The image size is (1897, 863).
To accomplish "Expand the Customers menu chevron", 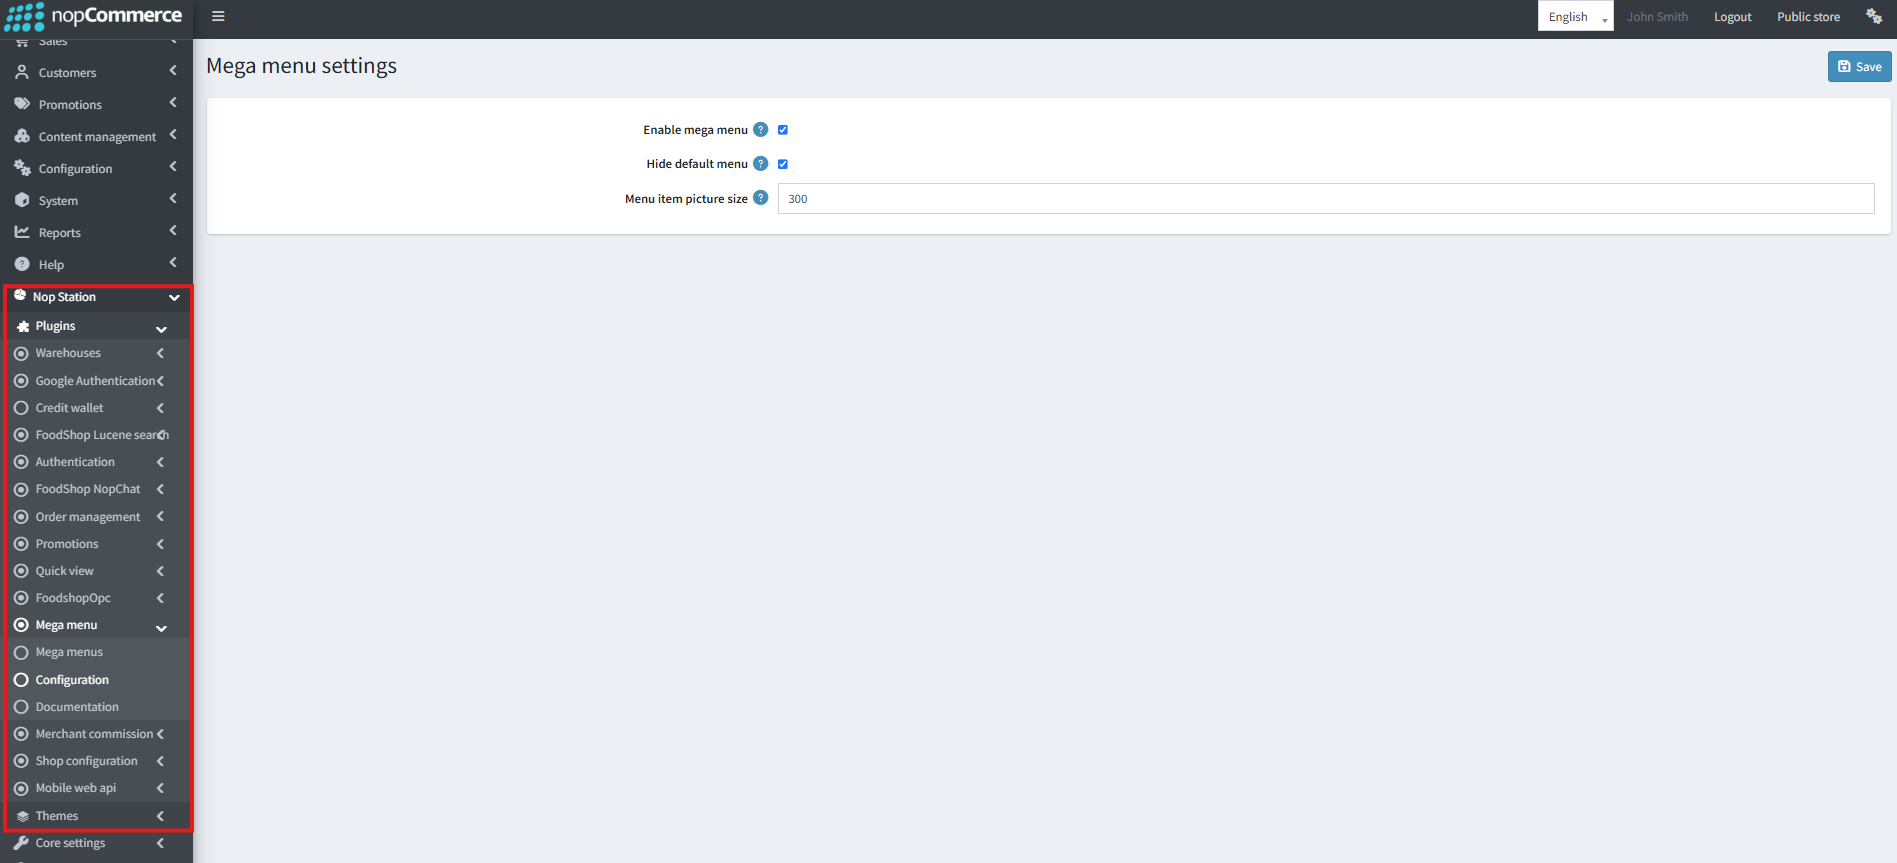I will 173,71.
